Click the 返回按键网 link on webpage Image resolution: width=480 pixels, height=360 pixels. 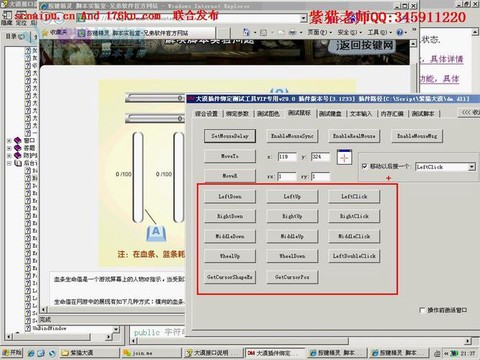[365, 45]
